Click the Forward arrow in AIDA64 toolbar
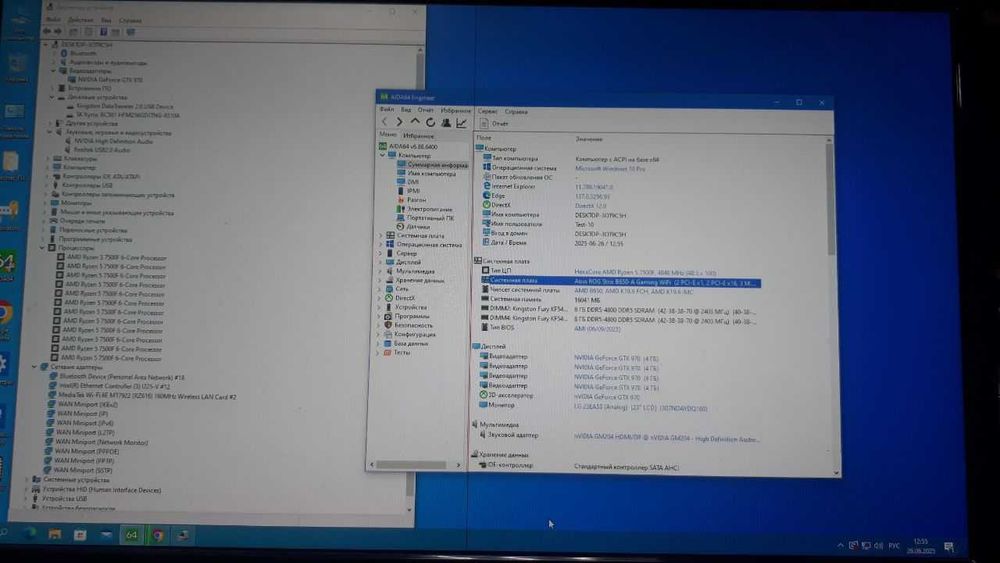Image resolution: width=1000 pixels, height=563 pixels. coord(400,122)
